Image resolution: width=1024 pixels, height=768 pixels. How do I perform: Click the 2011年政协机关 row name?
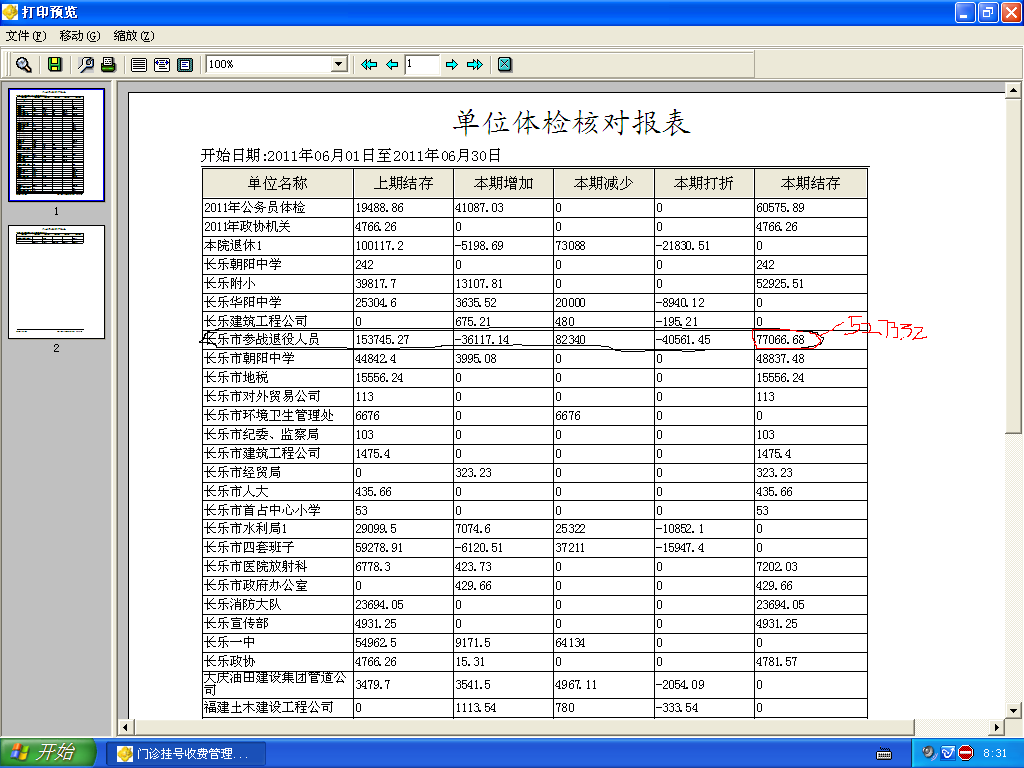point(248,227)
